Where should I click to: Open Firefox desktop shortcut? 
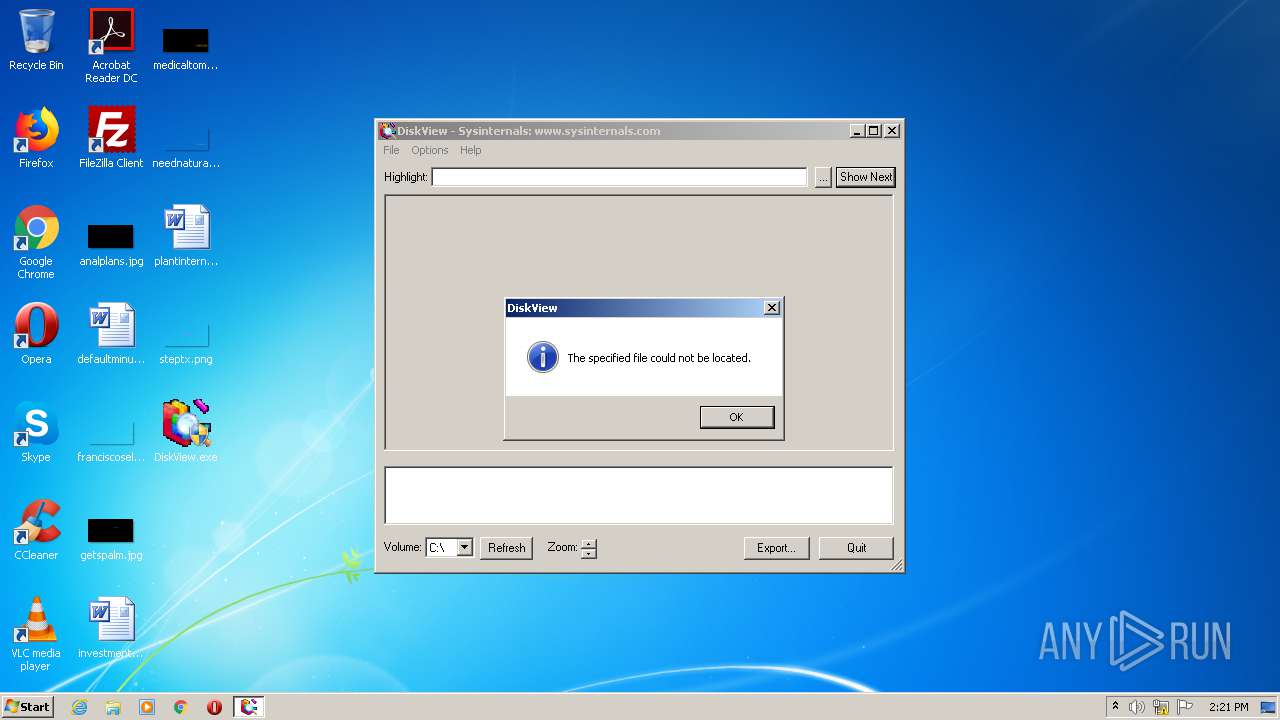click(36, 138)
